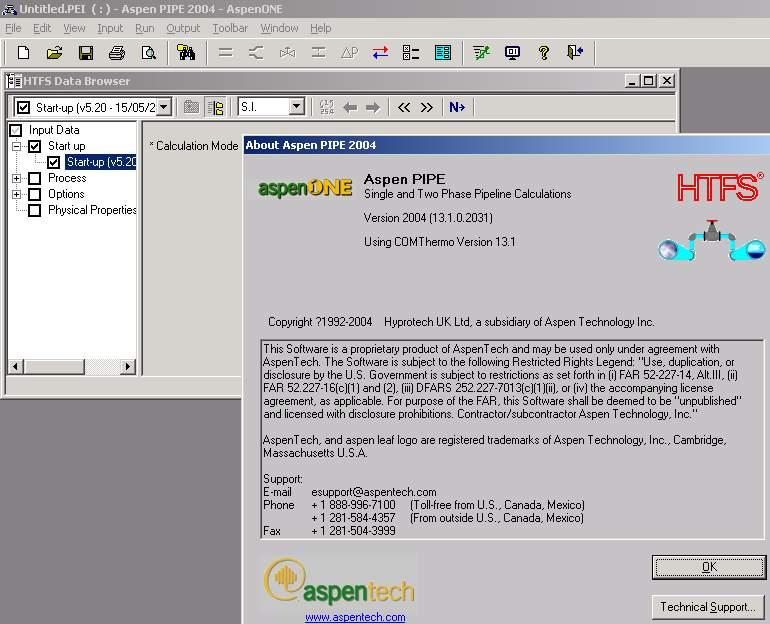Toggle the Options checkbox

(x=34, y=194)
